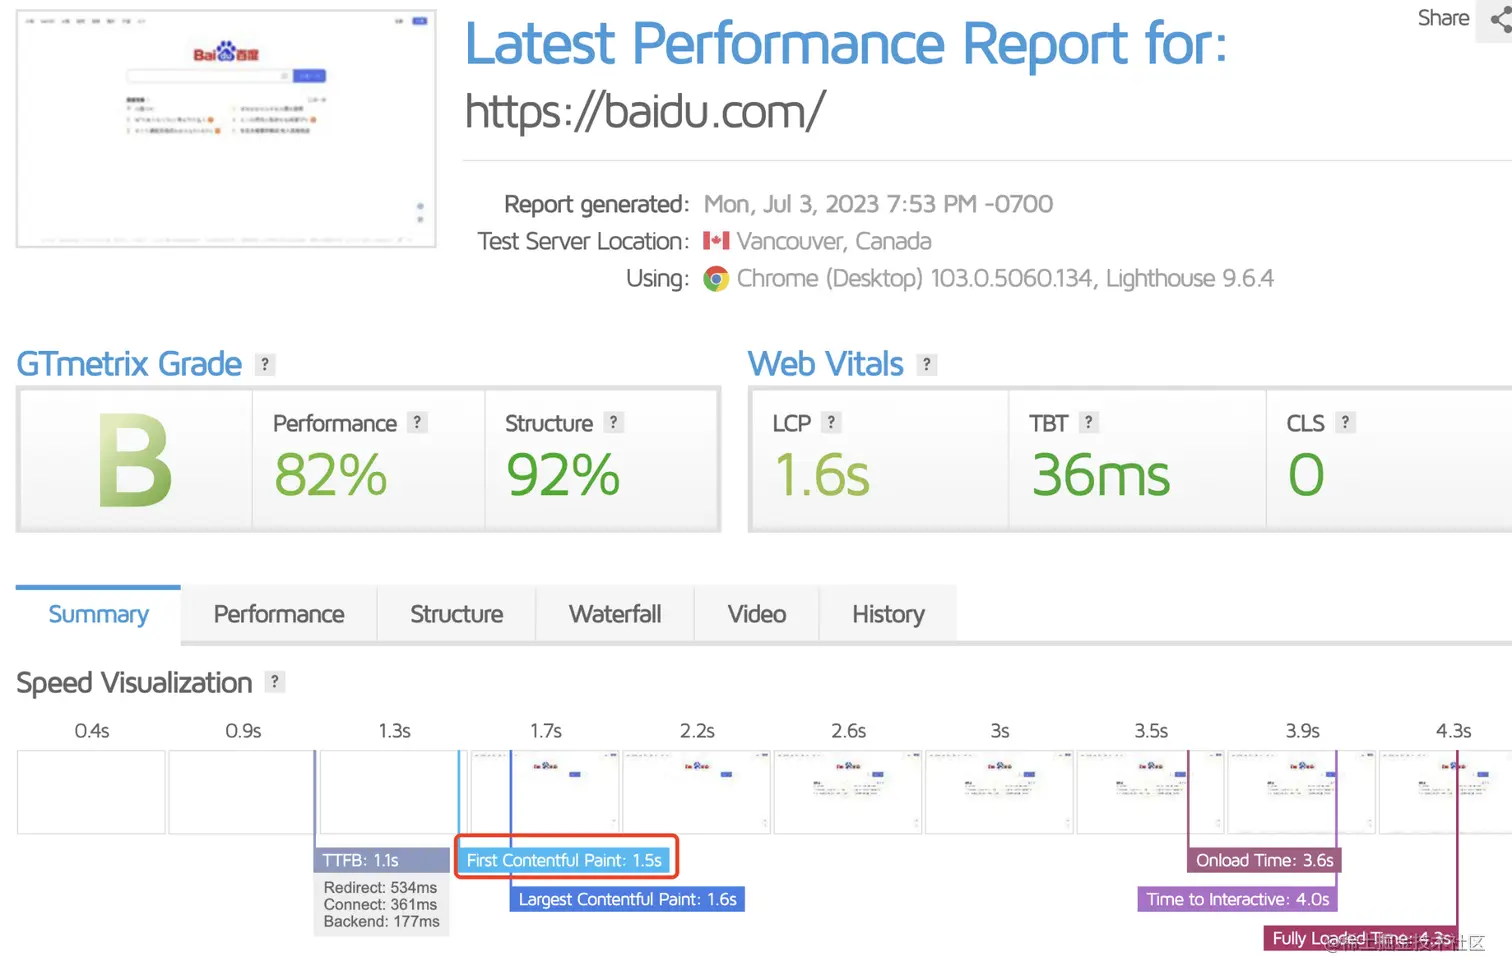Click the 2.6s filmstrip frame

[x=847, y=791]
